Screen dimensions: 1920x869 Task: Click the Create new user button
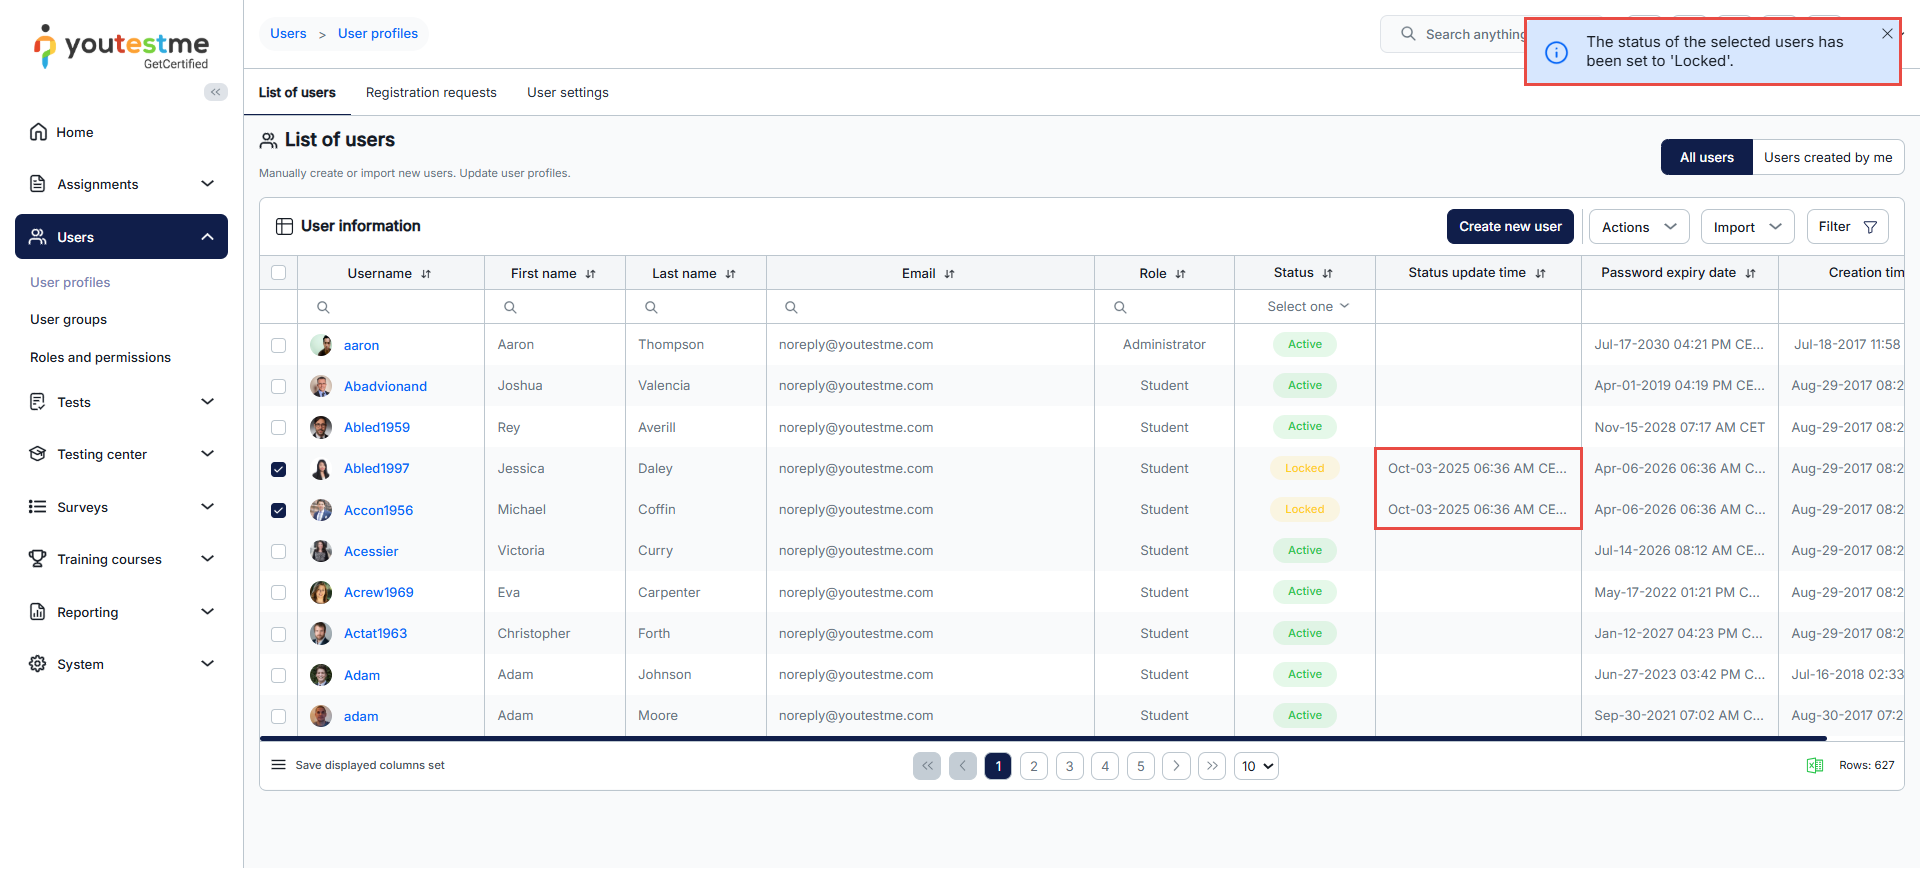point(1509,227)
